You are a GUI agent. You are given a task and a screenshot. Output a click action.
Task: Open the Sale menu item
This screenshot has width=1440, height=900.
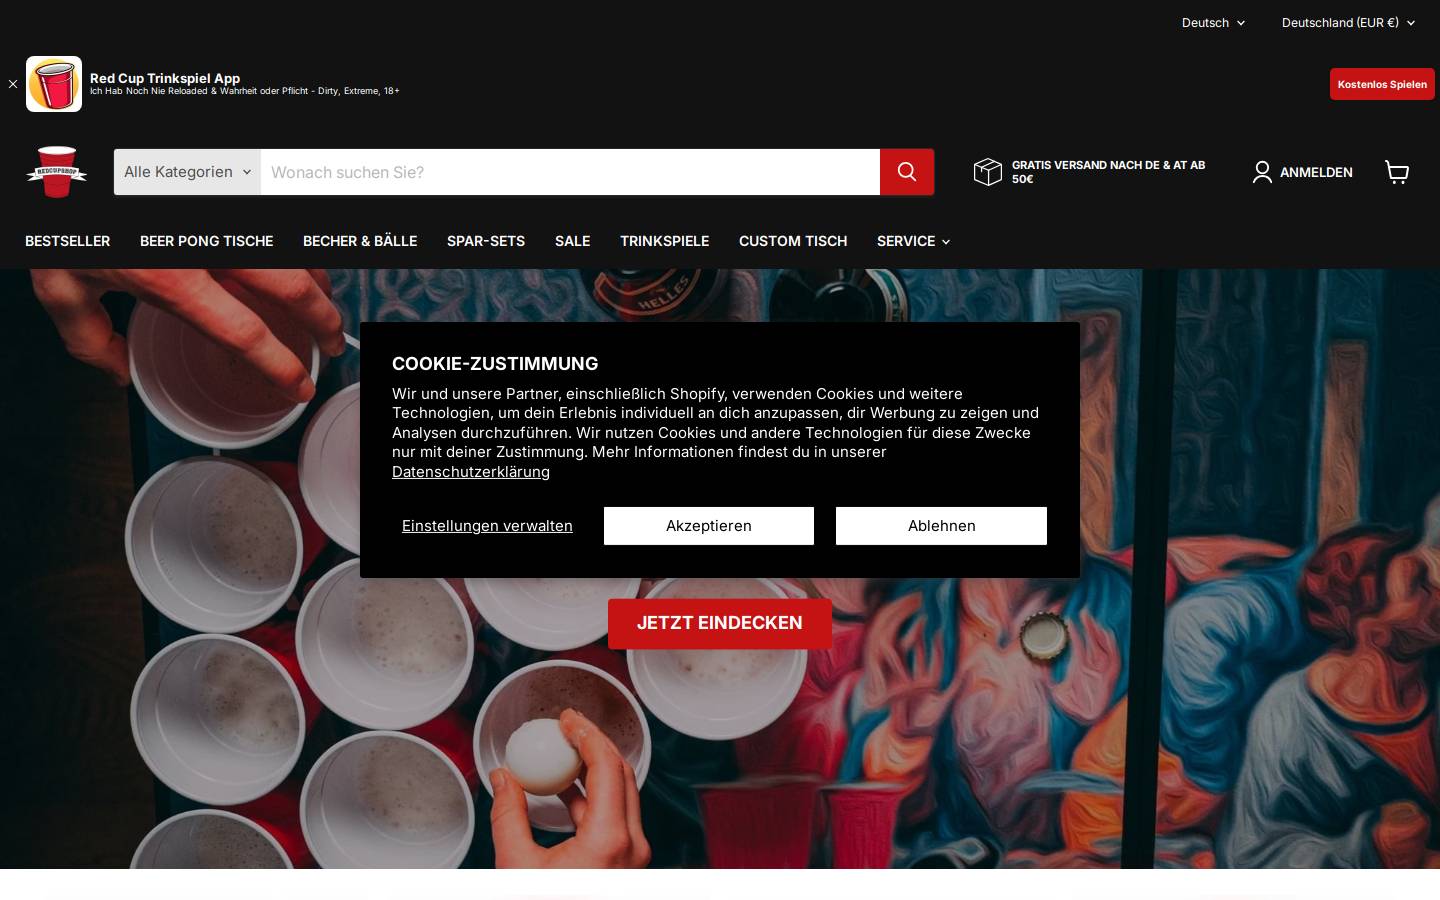point(572,241)
